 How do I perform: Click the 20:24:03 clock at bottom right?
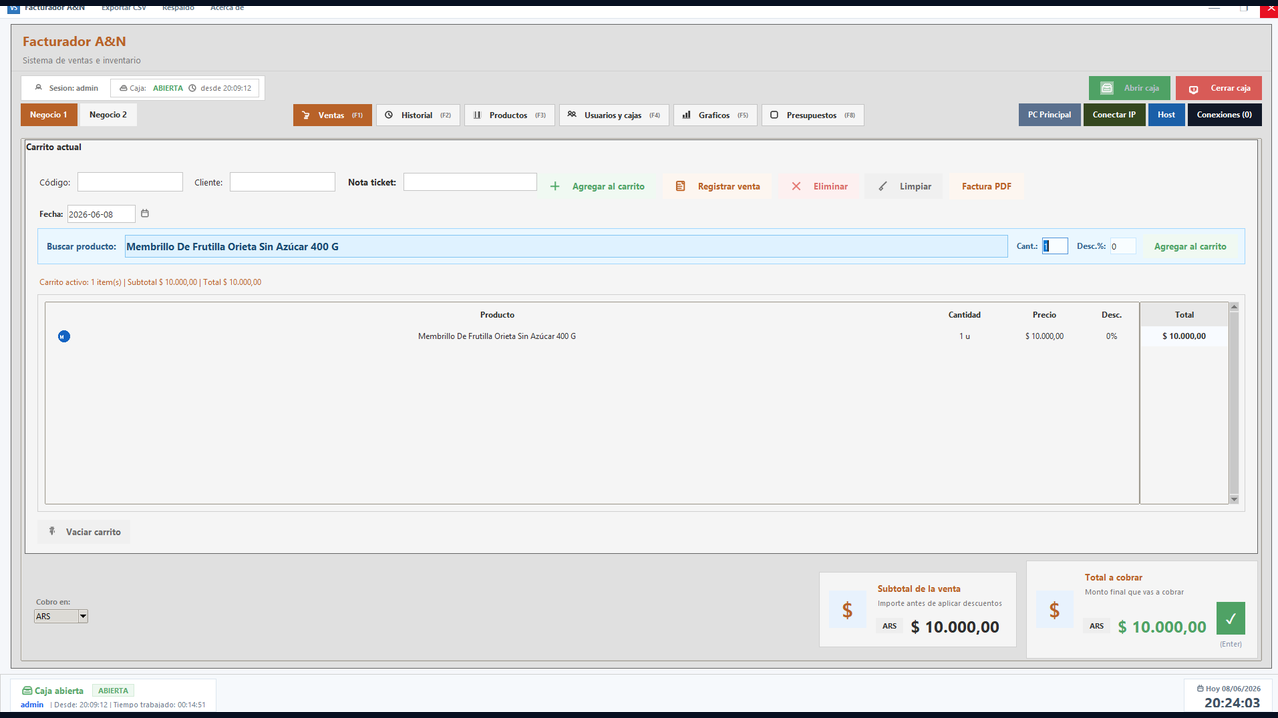1231,703
